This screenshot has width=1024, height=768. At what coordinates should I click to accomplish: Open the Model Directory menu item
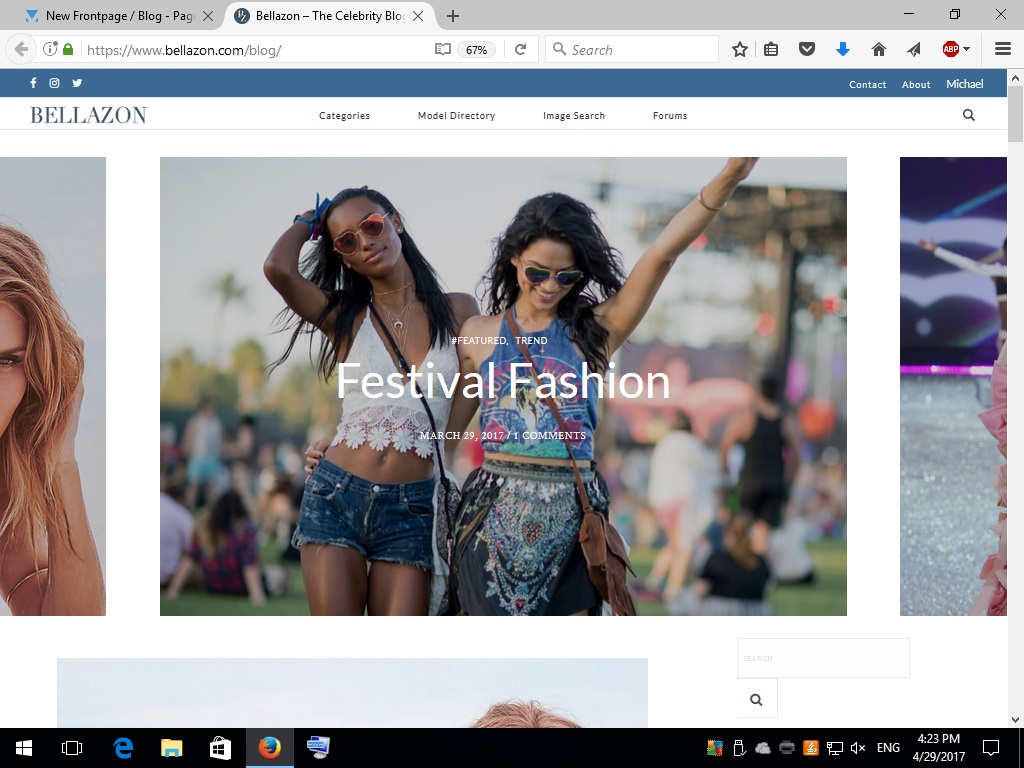(x=456, y=116)
